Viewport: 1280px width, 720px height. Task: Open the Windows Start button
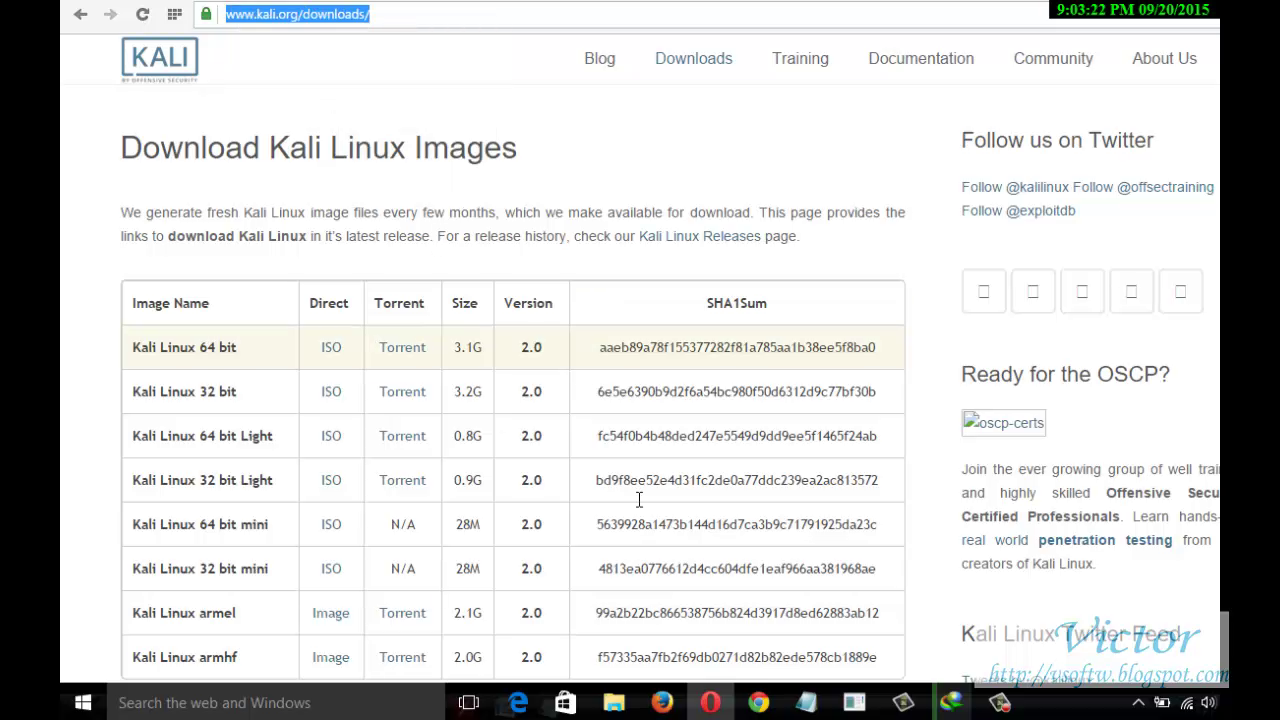tap(83, 702)
